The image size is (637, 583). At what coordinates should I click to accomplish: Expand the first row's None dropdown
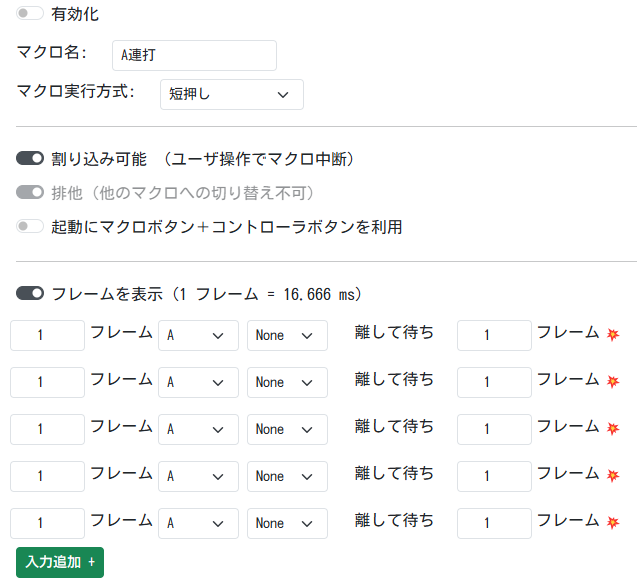pyautogui.click(x=287, y=335)
